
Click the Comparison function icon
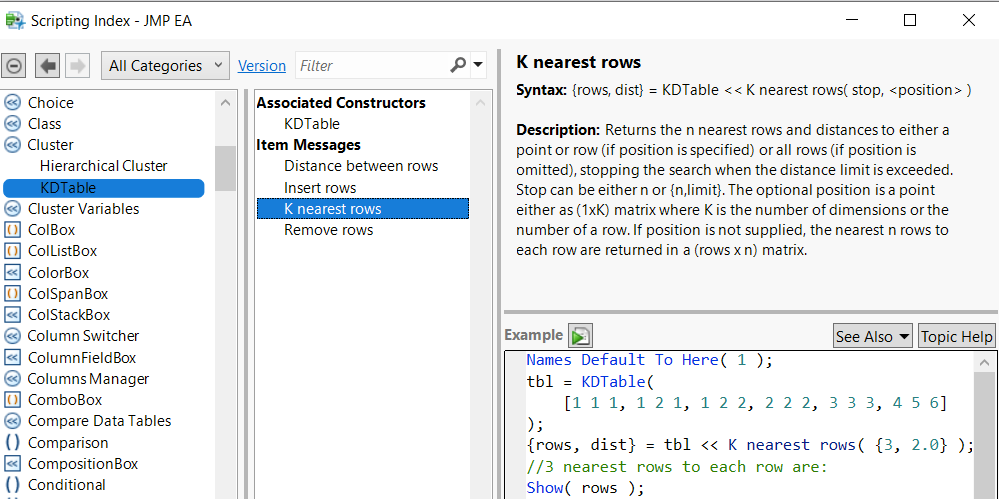[x=12, y=442]
